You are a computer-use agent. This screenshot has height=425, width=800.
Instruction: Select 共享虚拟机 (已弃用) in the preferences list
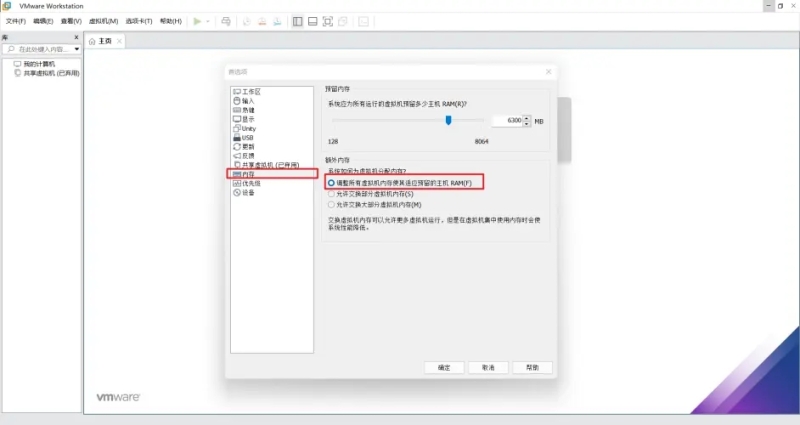[266, 165]
